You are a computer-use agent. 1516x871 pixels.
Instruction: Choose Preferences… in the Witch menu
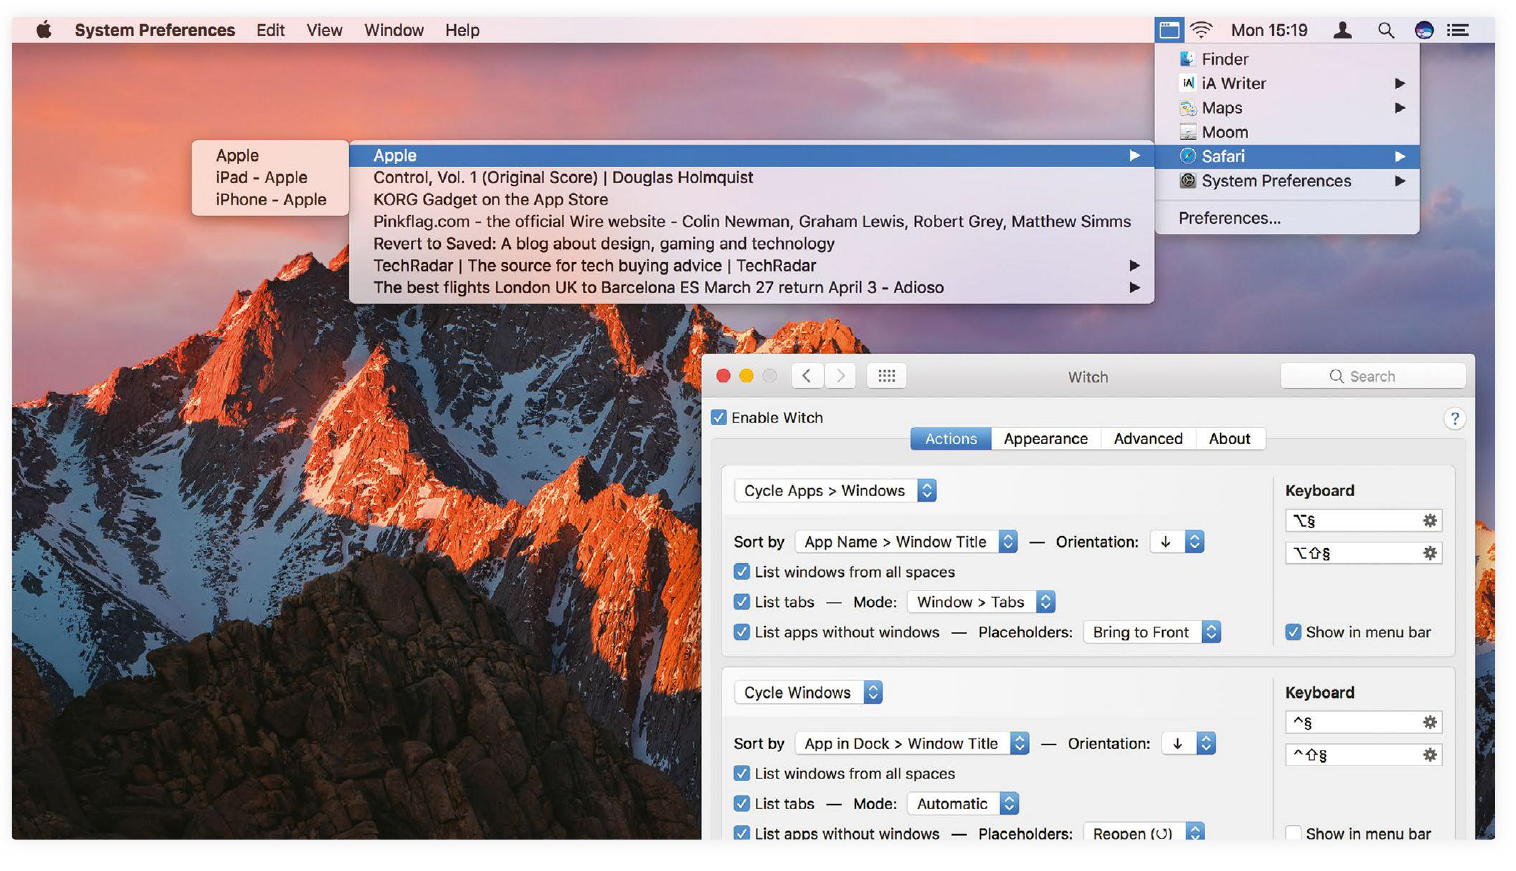[1287, 218]
